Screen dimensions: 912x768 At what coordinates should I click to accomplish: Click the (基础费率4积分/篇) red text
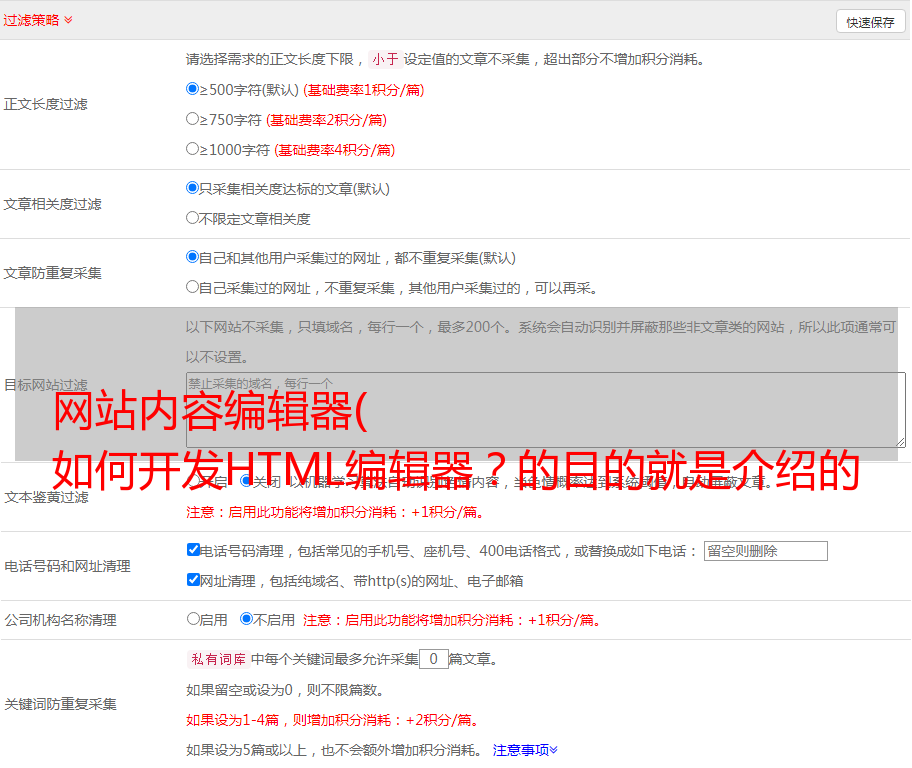click(x=334, y=150)
